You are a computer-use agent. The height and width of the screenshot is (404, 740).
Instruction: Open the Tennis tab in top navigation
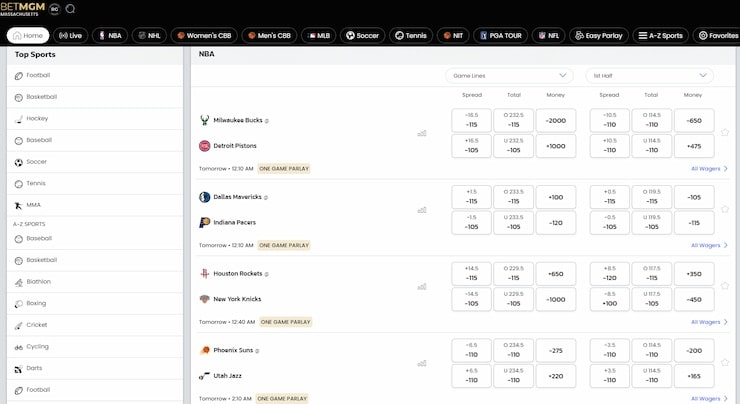(411, 35)
